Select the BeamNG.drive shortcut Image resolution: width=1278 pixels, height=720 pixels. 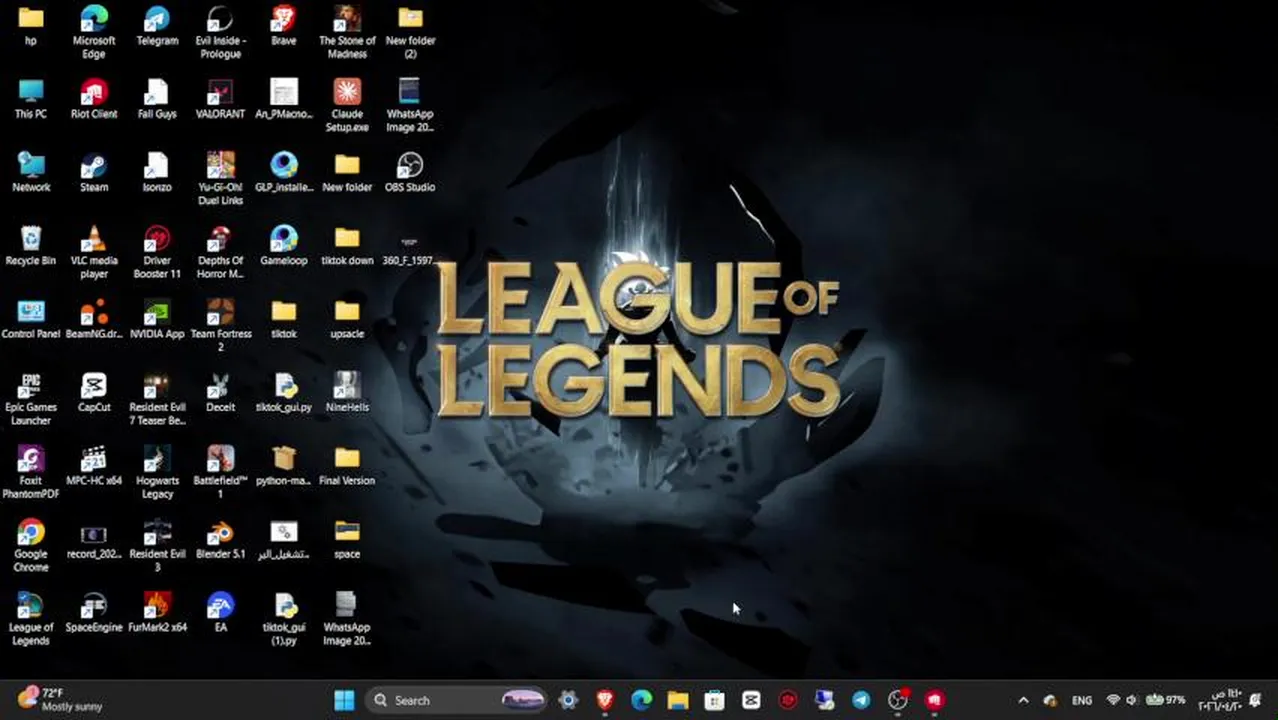94,318
